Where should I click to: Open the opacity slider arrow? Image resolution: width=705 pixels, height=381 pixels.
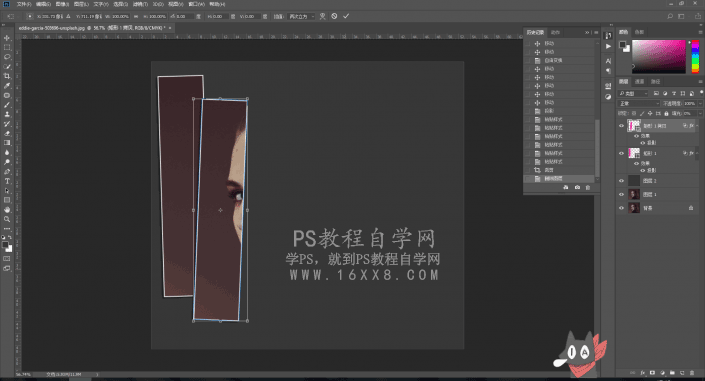click(x=700, y=103)
